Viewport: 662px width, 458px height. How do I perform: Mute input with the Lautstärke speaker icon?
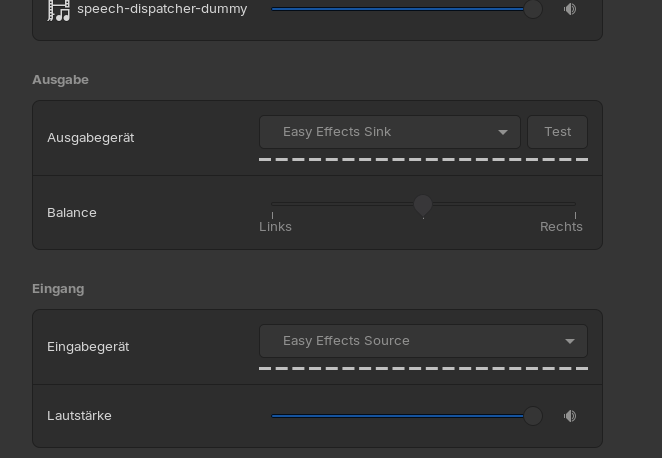tap(570, 416)
